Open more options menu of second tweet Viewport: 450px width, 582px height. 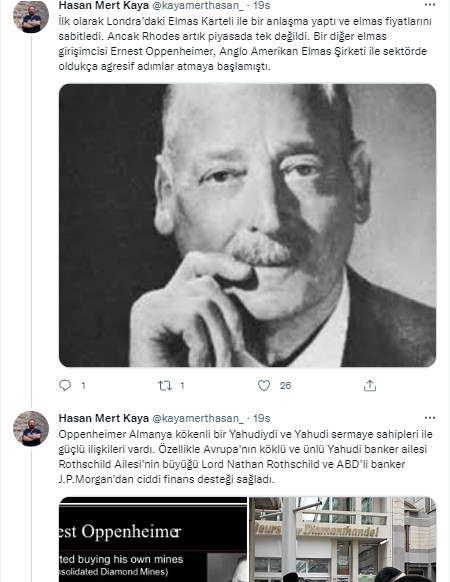point(430,418)
